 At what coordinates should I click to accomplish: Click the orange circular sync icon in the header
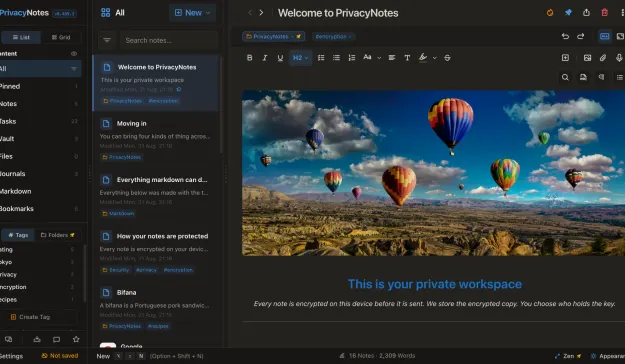pos(550,13)
